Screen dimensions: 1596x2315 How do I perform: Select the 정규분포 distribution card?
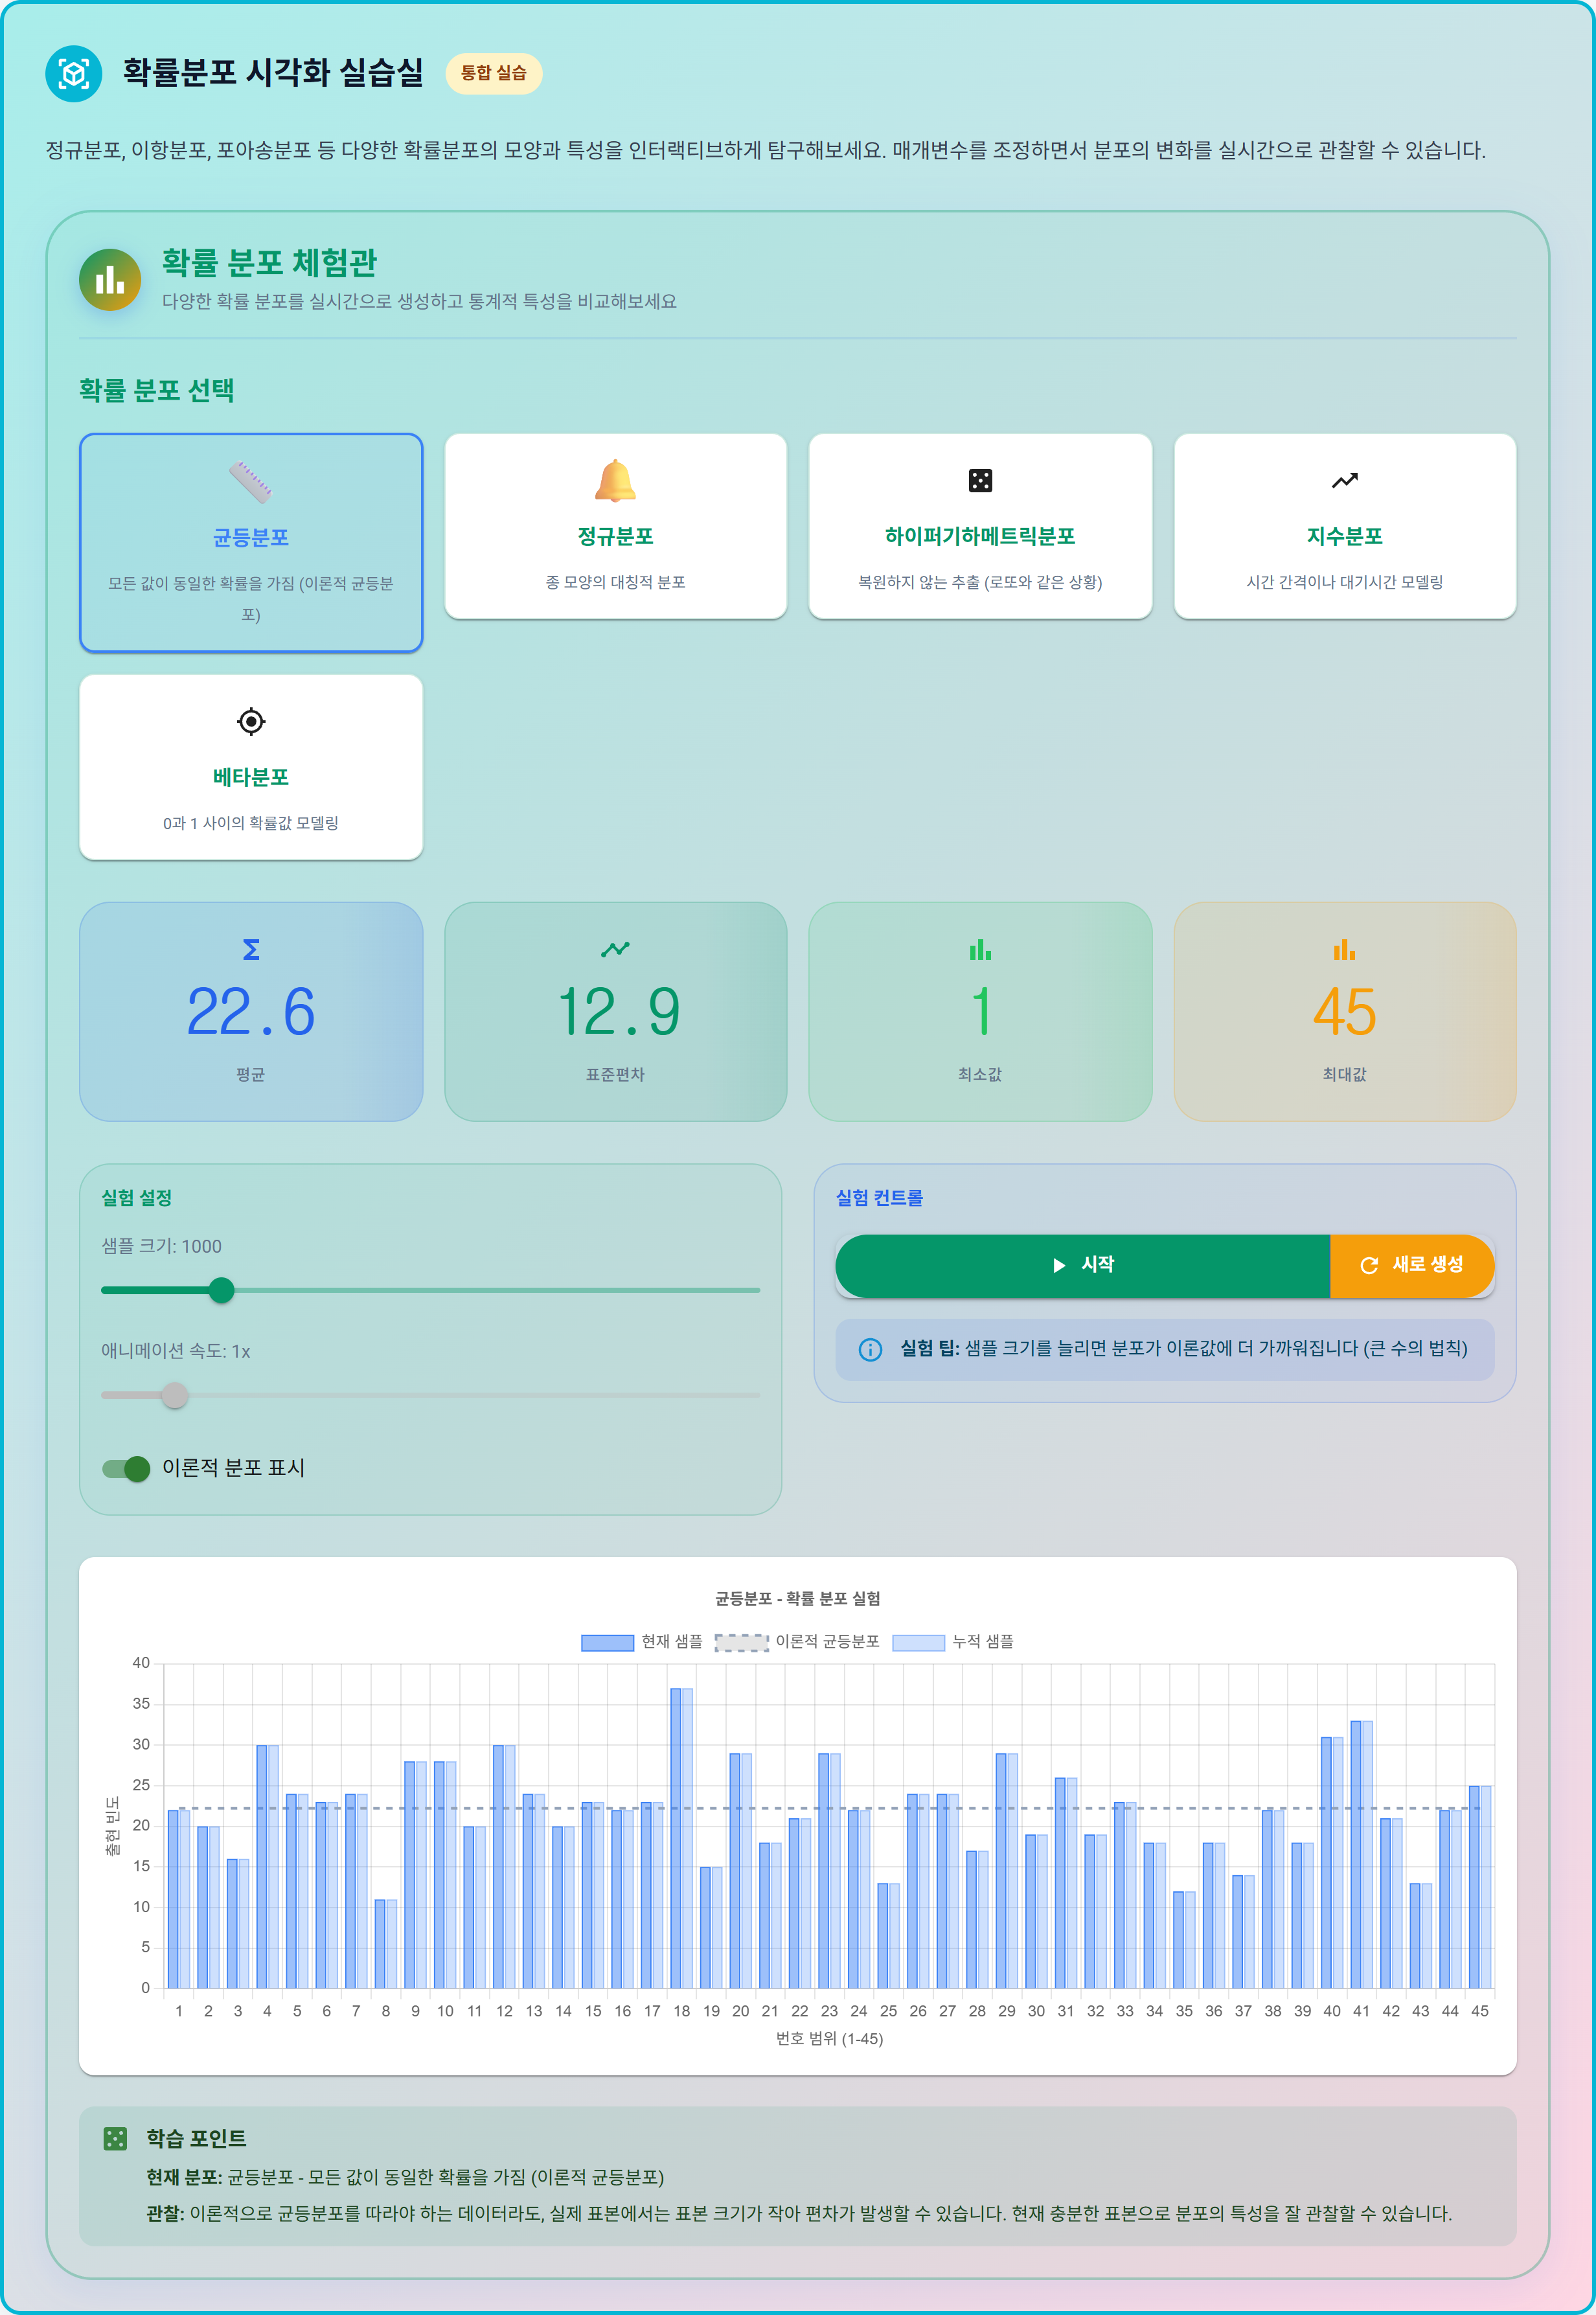pyautogui.click(x=615, y=526)
